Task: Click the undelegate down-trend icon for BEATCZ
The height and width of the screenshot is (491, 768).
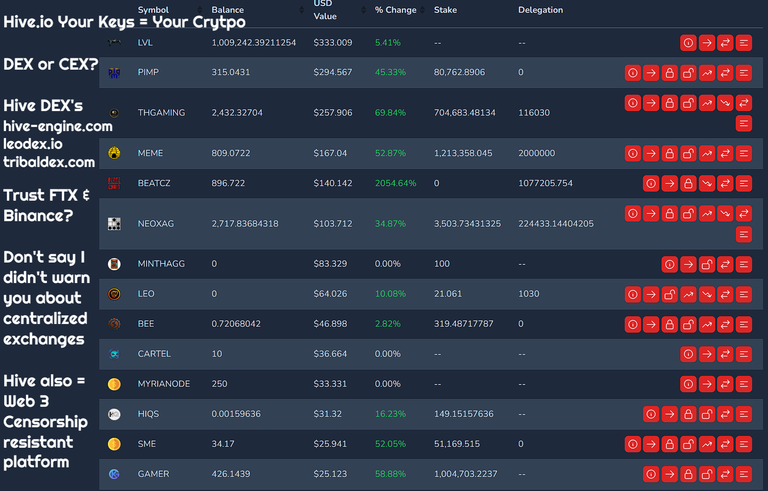Action: (707, 184)
